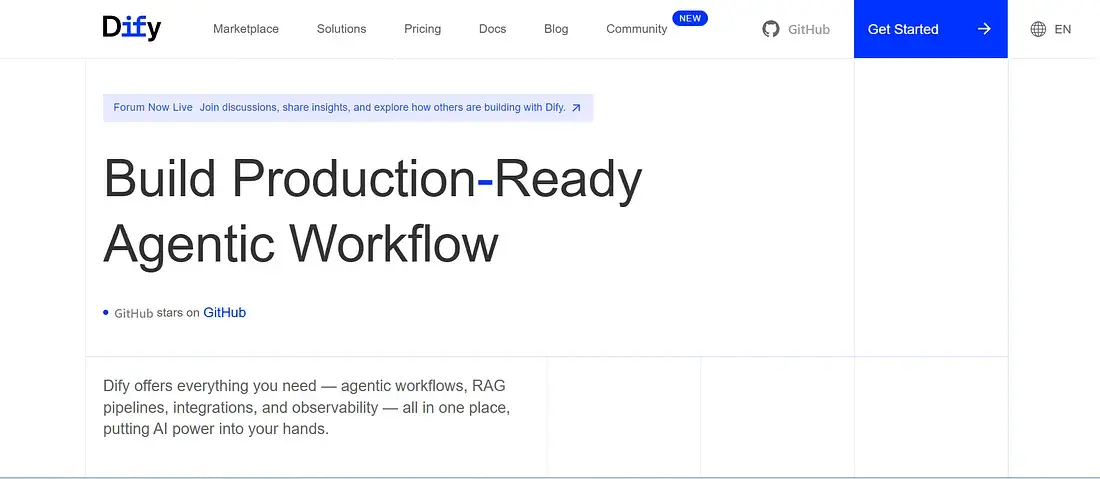Open the Marketplace menu item
This screenshot has width=1100, height=479.
[x=246, y=29]
